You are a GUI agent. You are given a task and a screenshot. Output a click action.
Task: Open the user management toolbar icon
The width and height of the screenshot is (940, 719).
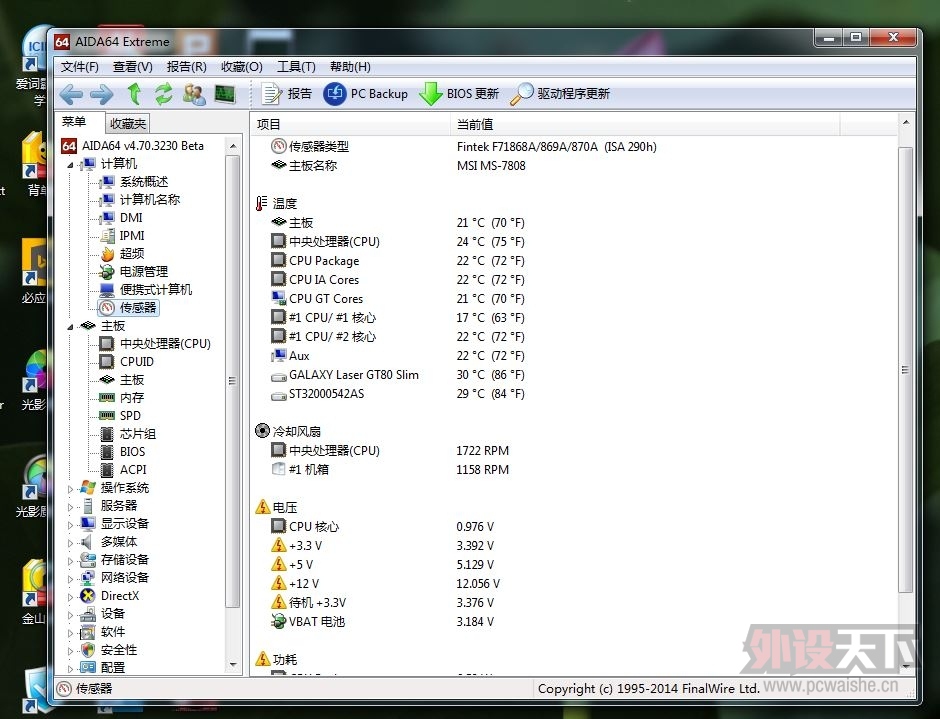click(x=194, y=94)
